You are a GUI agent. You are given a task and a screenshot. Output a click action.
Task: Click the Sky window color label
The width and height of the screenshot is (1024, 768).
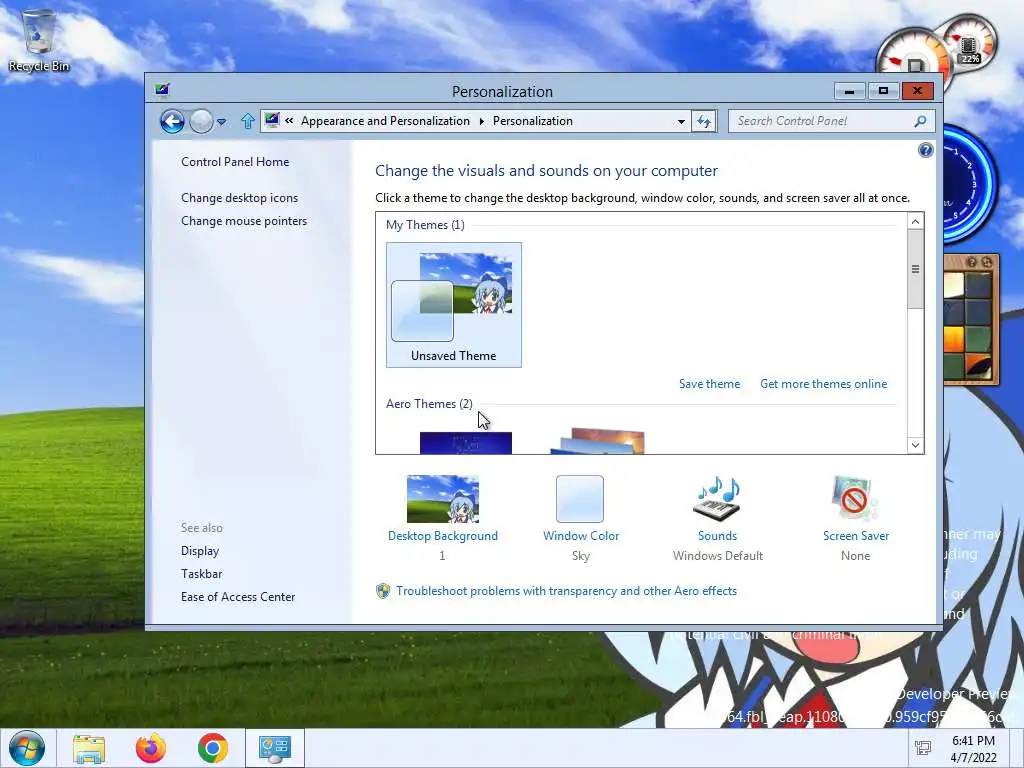click(581, 556)
